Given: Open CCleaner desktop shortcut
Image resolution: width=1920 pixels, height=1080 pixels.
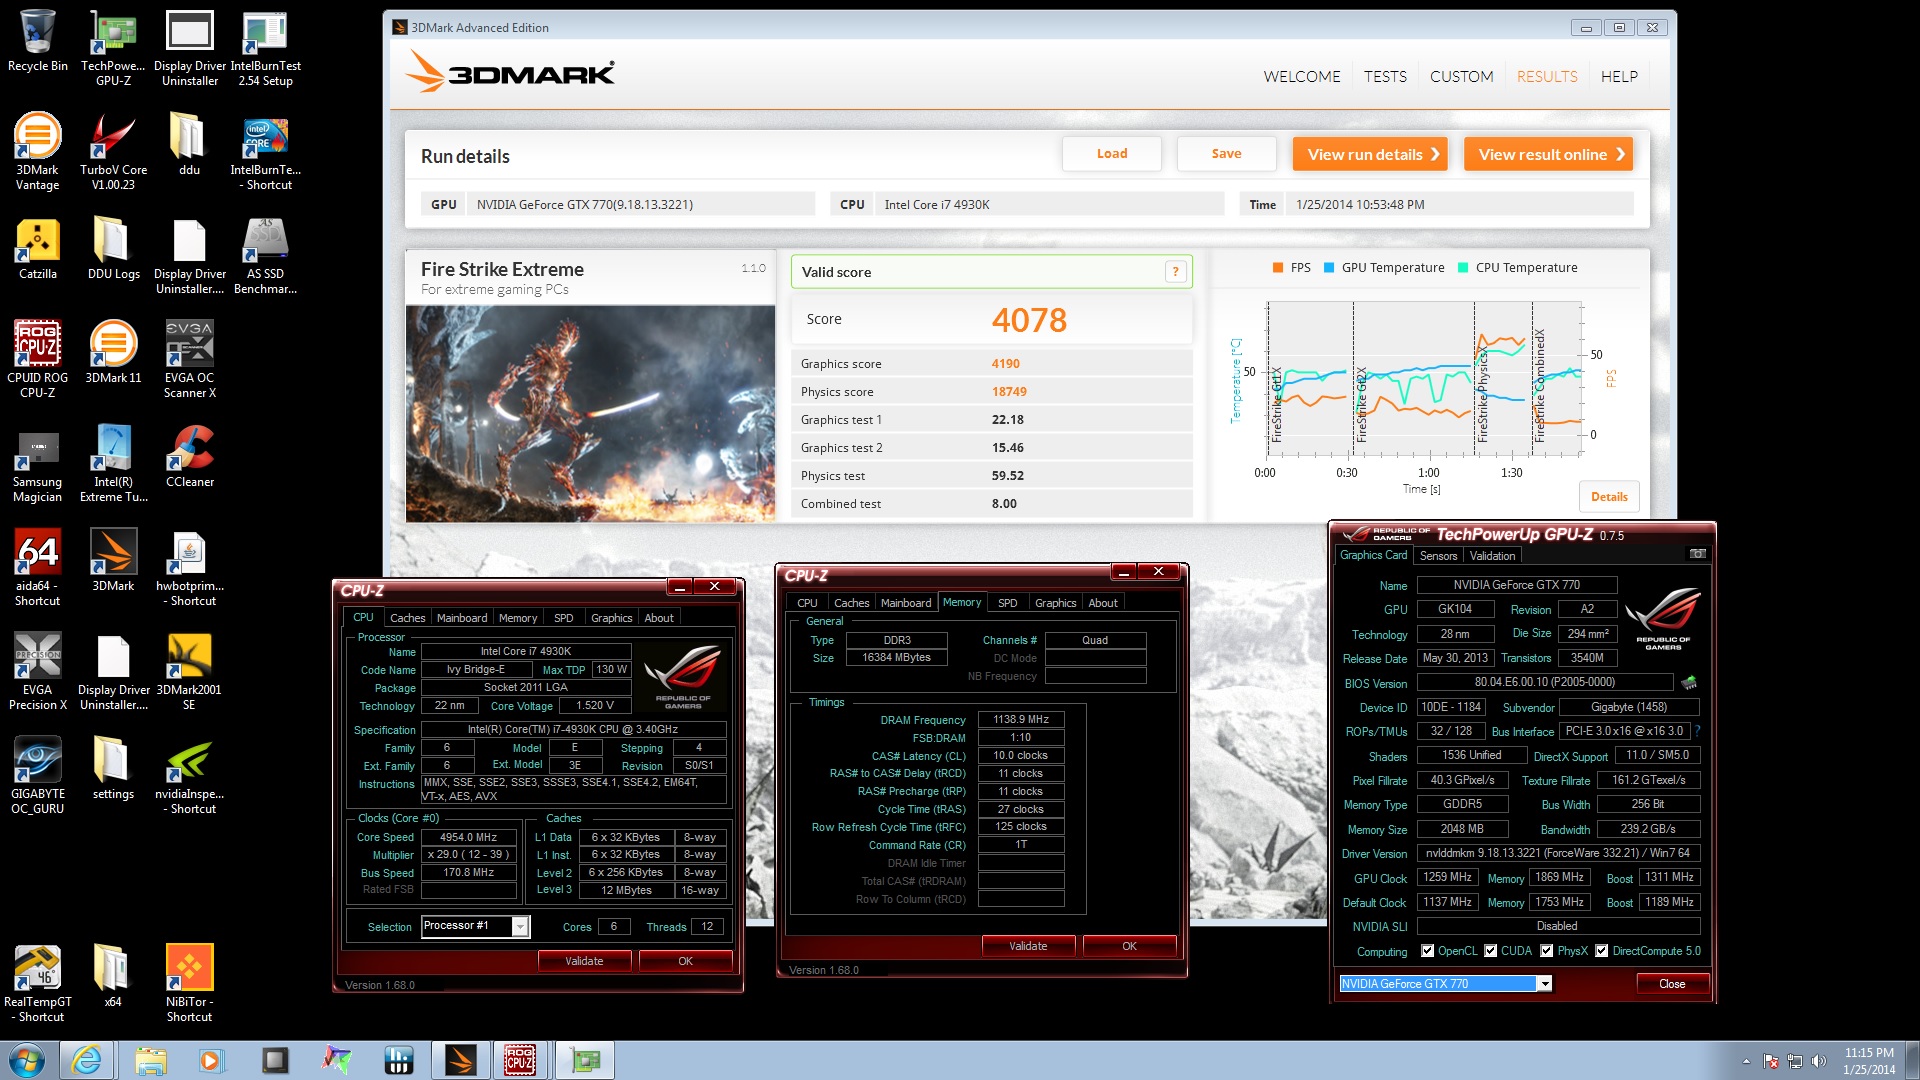Looking at the screenshot, I should click(189, 456).
